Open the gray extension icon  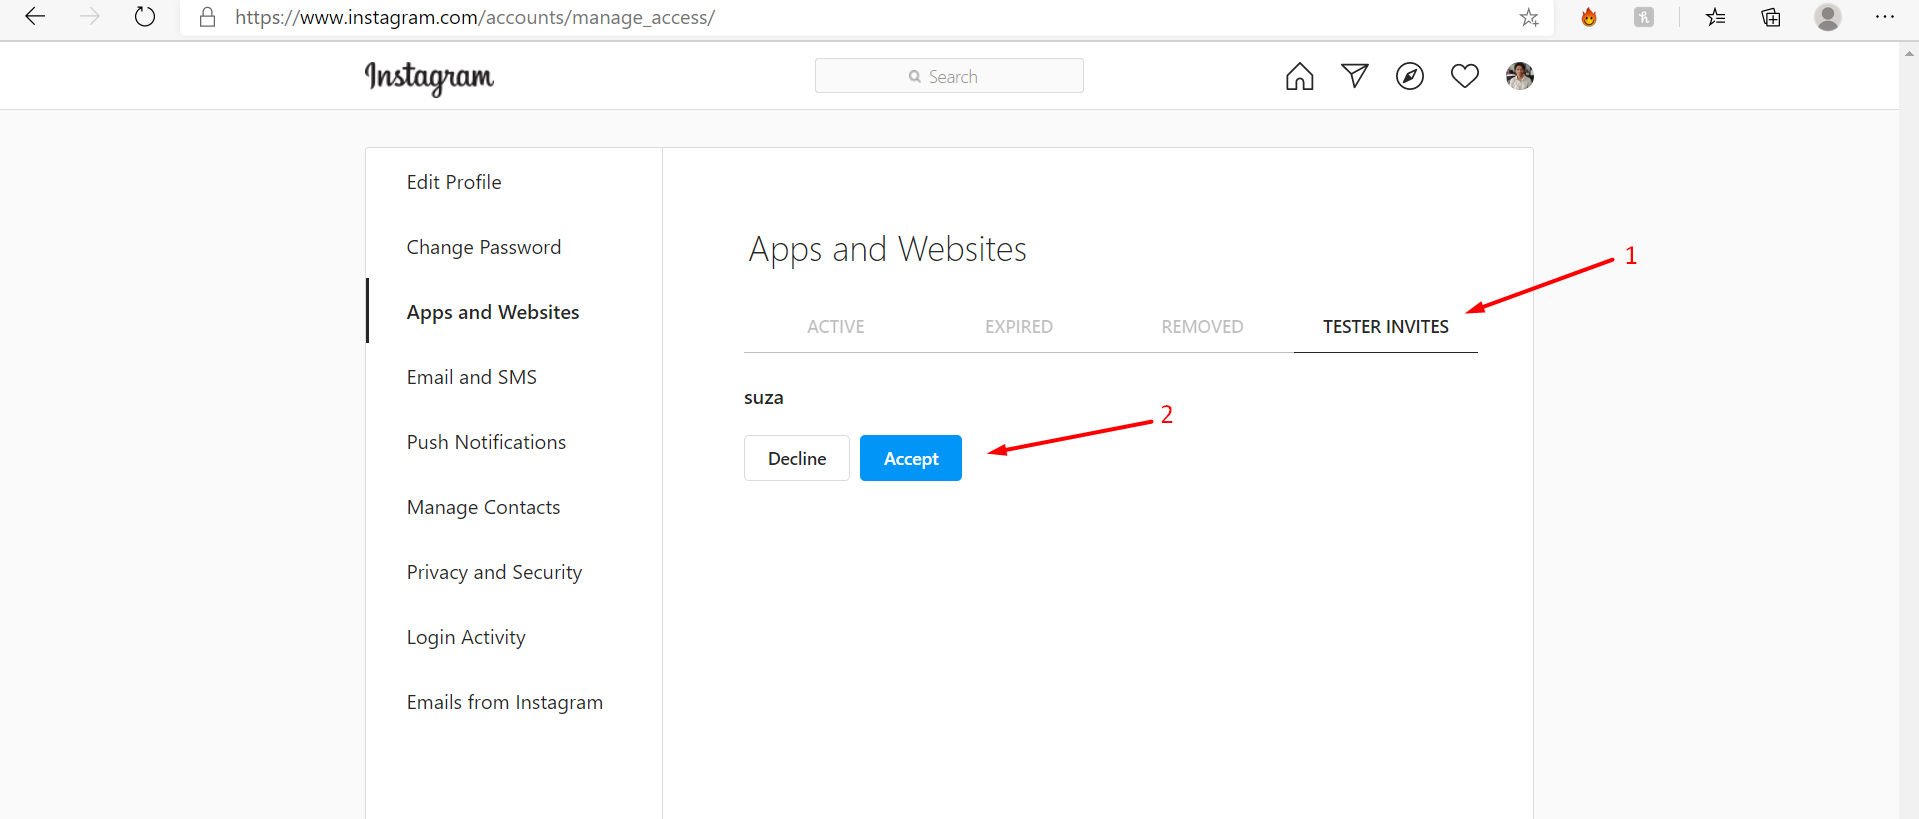click(1644, 17)
